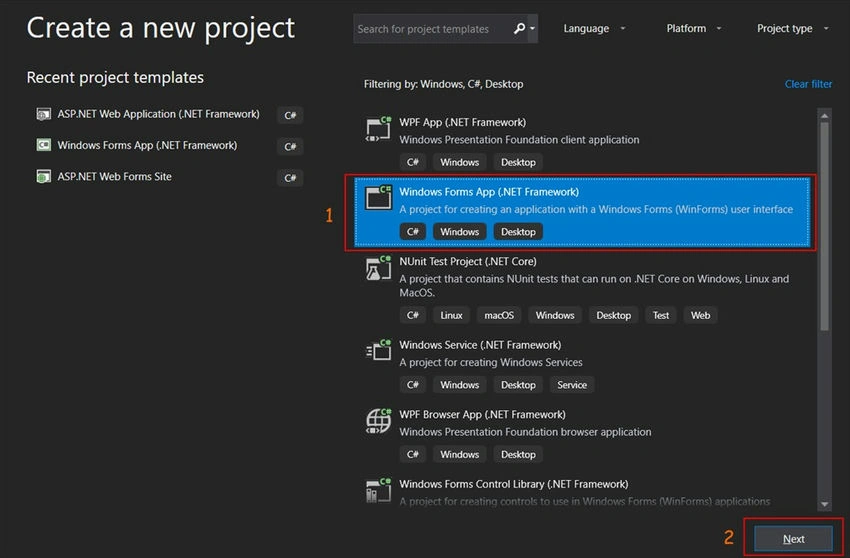Select Windows Forms App (.NET Framework) in template list
The image size is (850, 558).
[x=582, y=212]
